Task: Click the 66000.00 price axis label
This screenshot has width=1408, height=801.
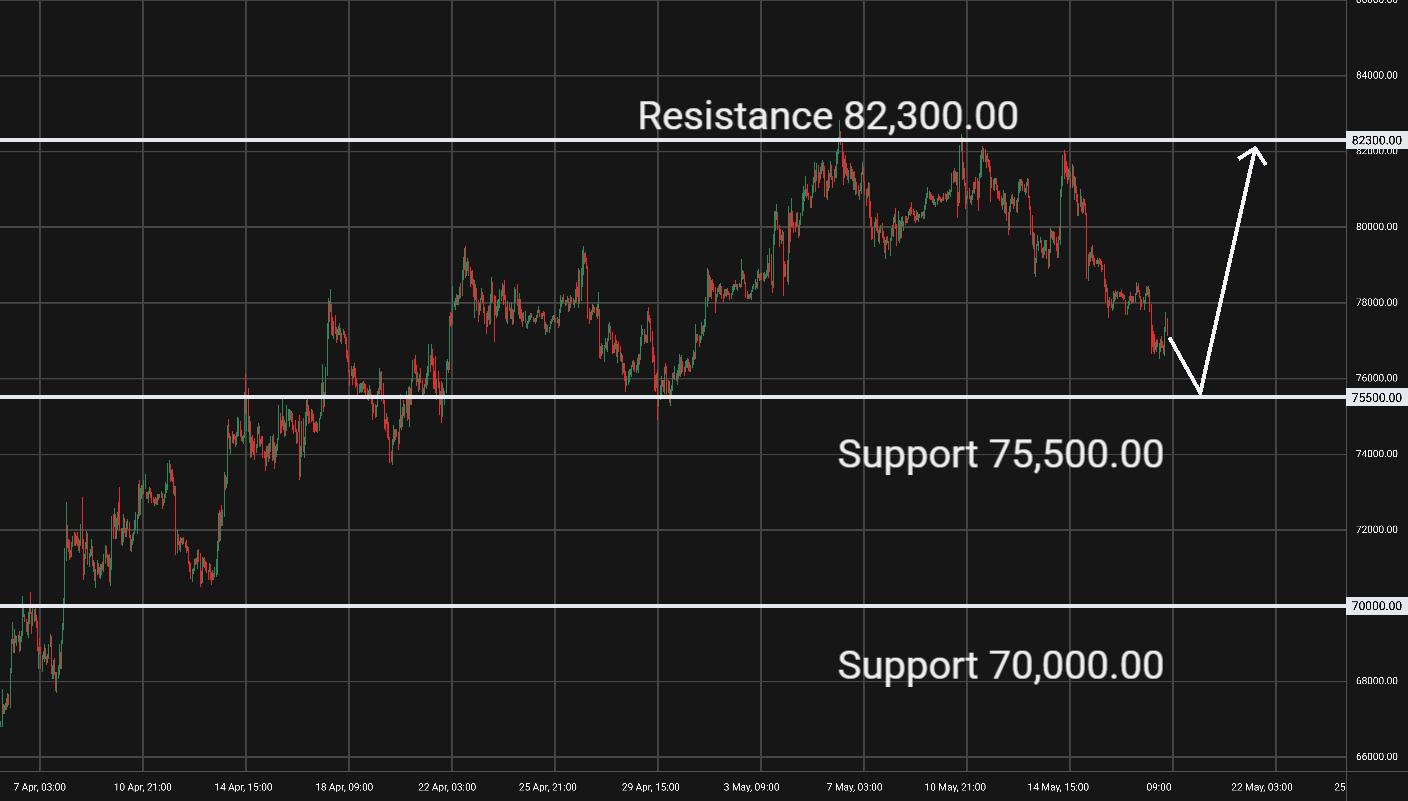Action: (1377, 757)
